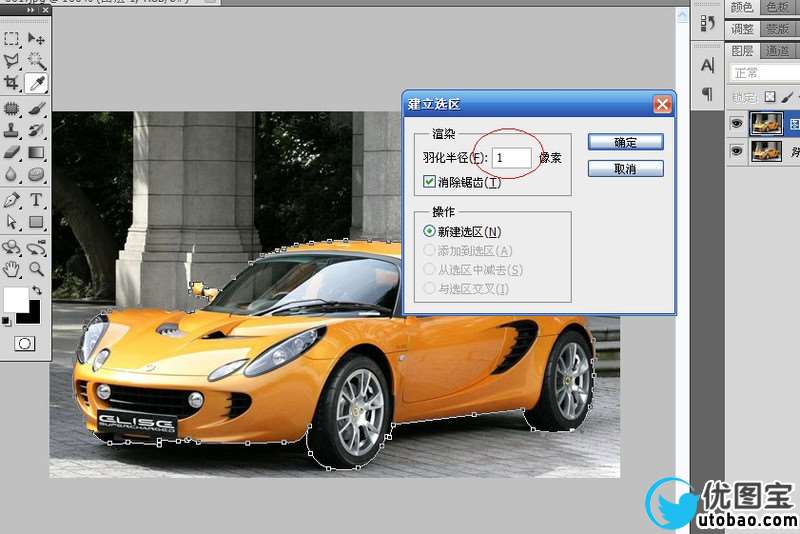This screenshot has height=534, width=800.
Task: Toggle visibility of the bottom layer
Action: pos(737,151)
